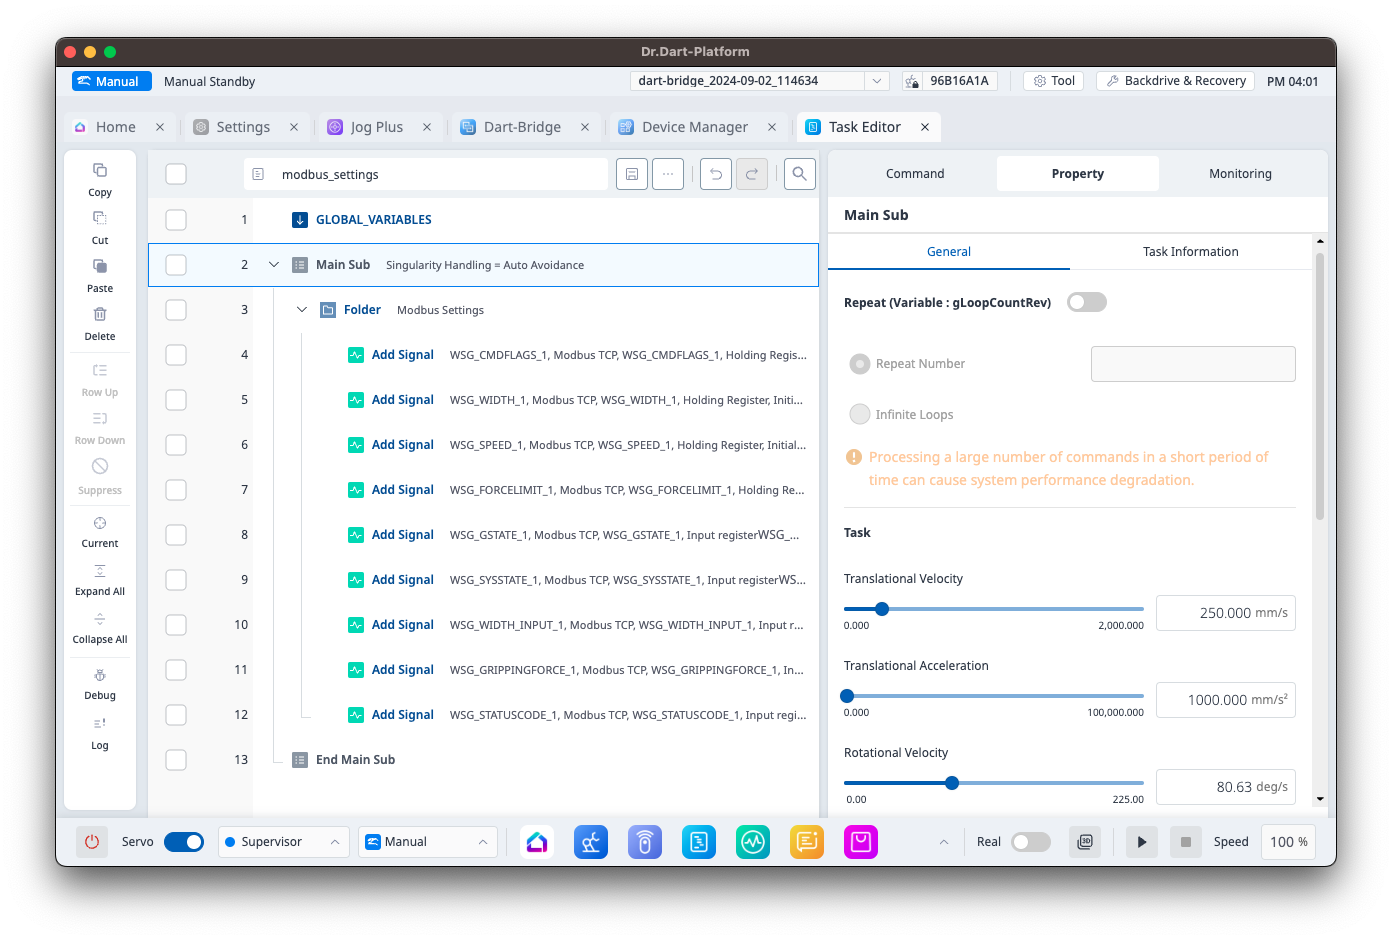Click the Tool button in top bar
Image resolution: width=1392 pixels, height=940 pixels.
click(x=1054, y=81)
